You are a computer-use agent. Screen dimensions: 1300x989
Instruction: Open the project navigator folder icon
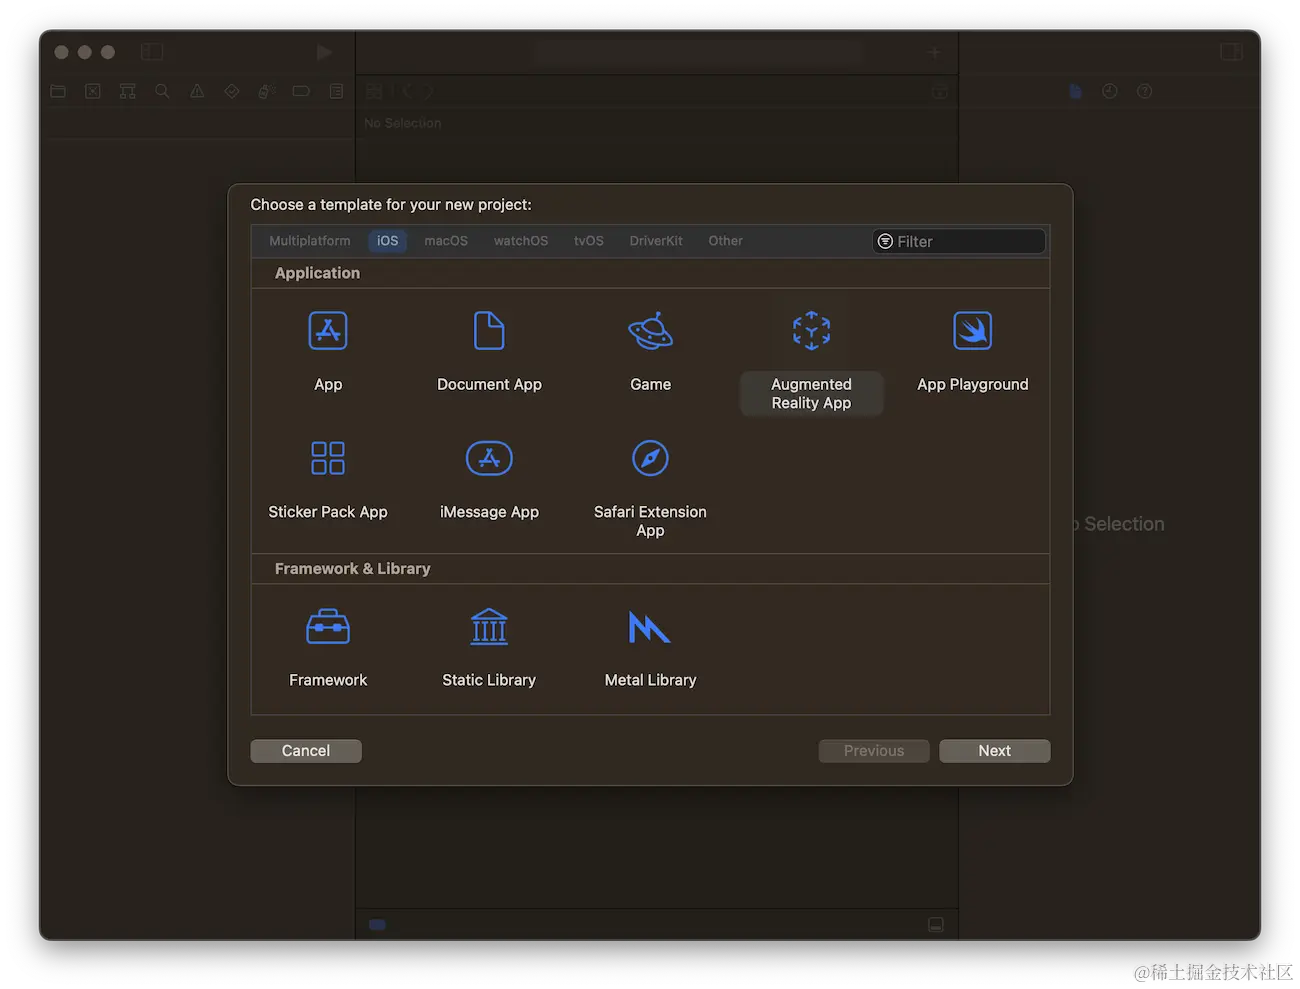(x=58, y=91)
